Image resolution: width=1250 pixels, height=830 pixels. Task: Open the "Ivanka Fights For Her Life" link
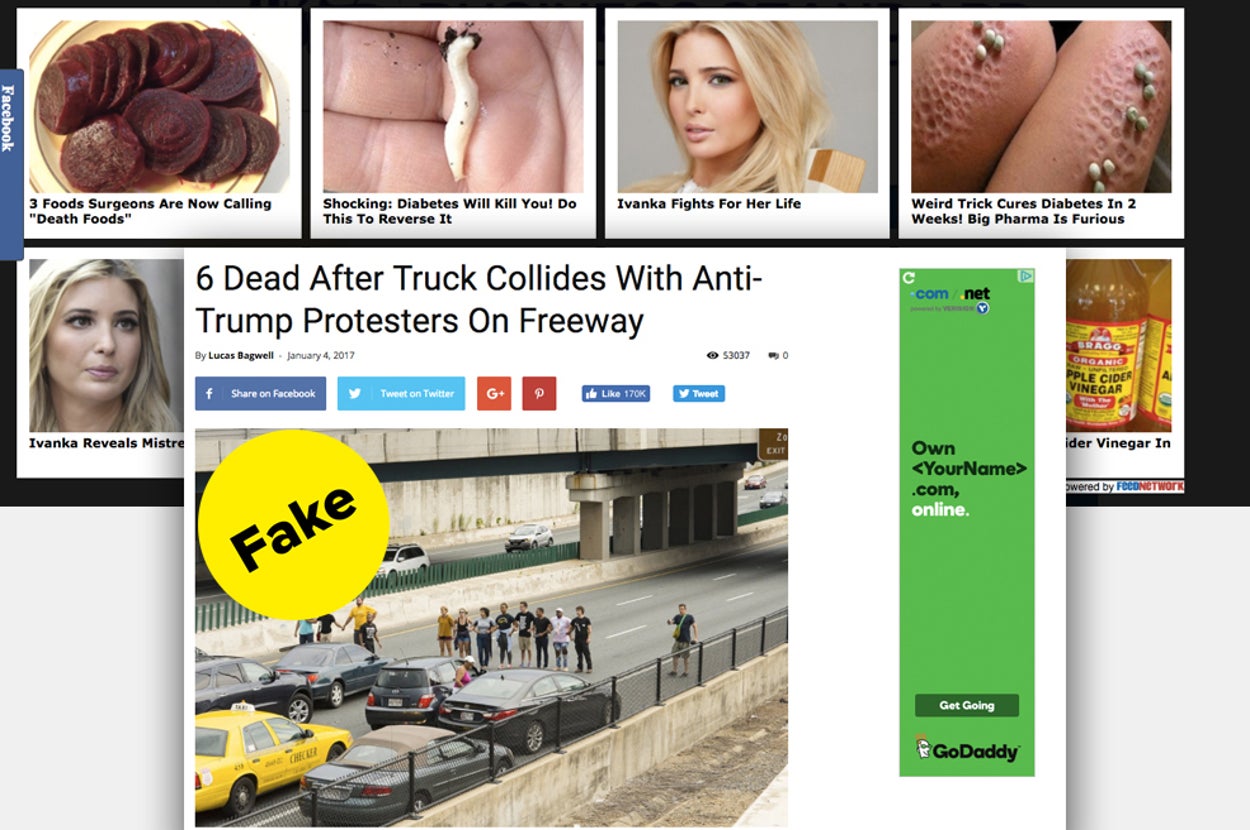pos(709,203)
